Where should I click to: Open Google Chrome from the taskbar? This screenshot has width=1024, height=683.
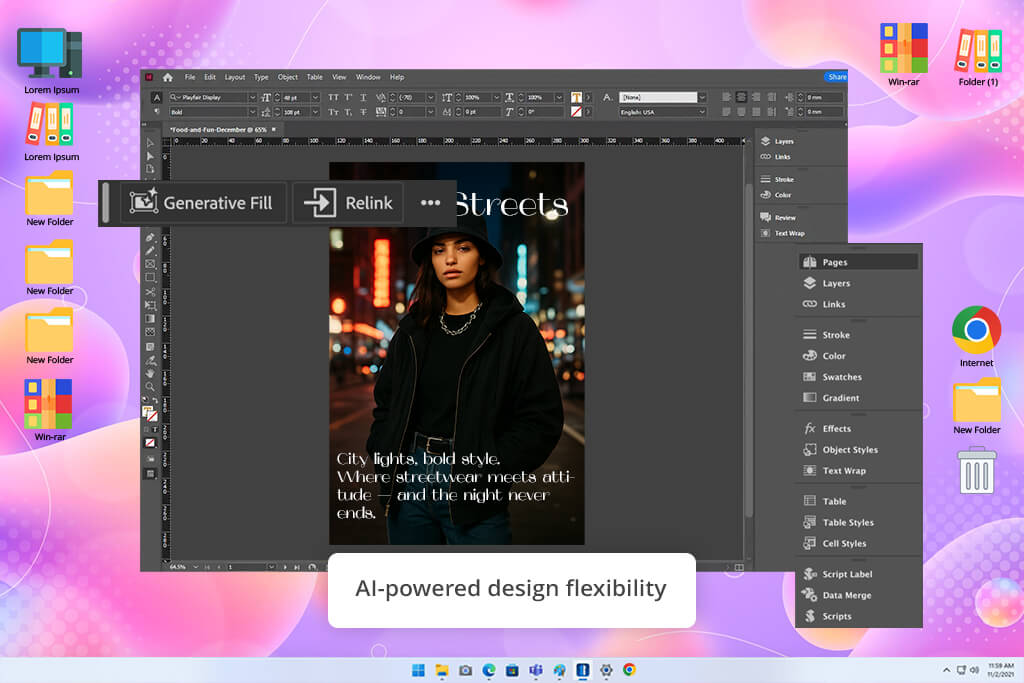tap(629, 670)
